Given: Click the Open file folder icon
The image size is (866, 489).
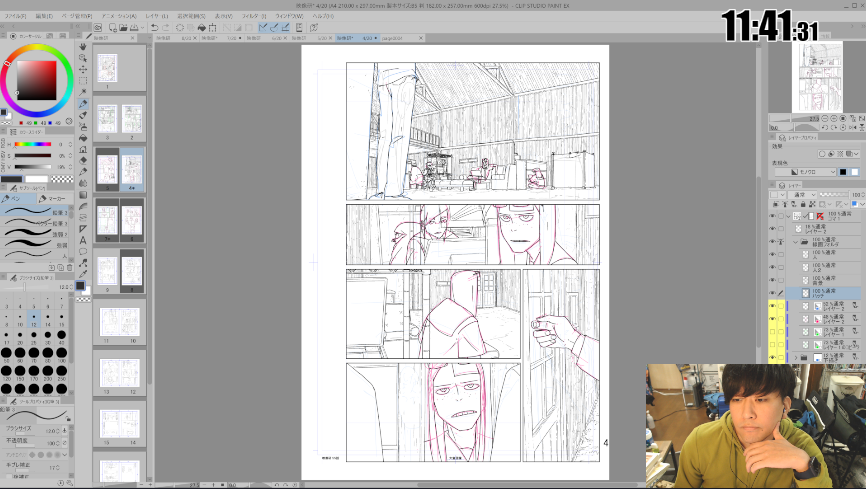Looking at the screenshot, I should click(x=123, y=27).
